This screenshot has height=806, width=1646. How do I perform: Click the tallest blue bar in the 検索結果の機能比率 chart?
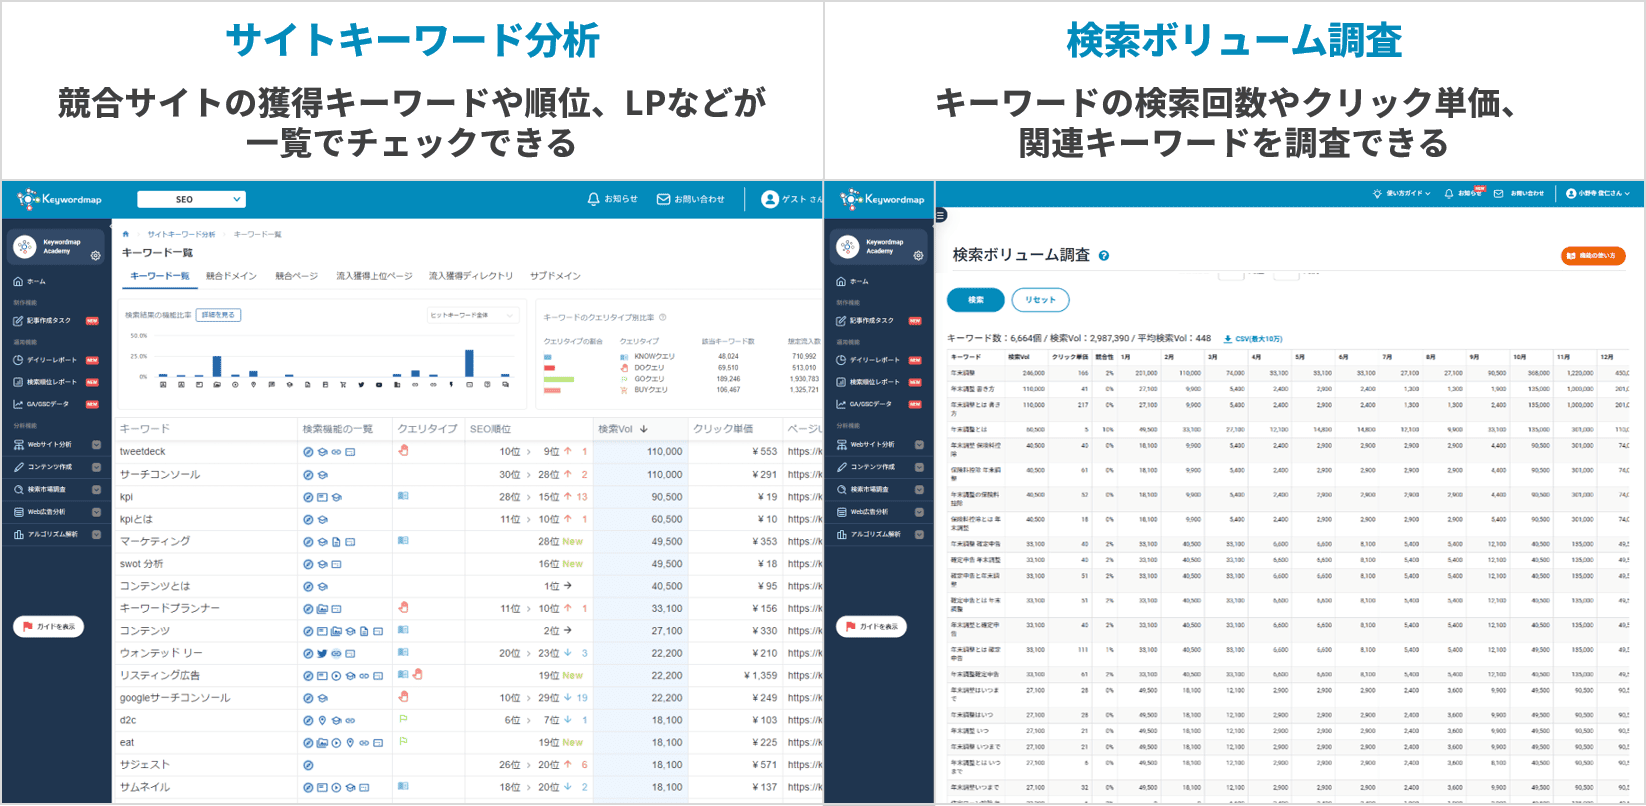tap(469, 363)
